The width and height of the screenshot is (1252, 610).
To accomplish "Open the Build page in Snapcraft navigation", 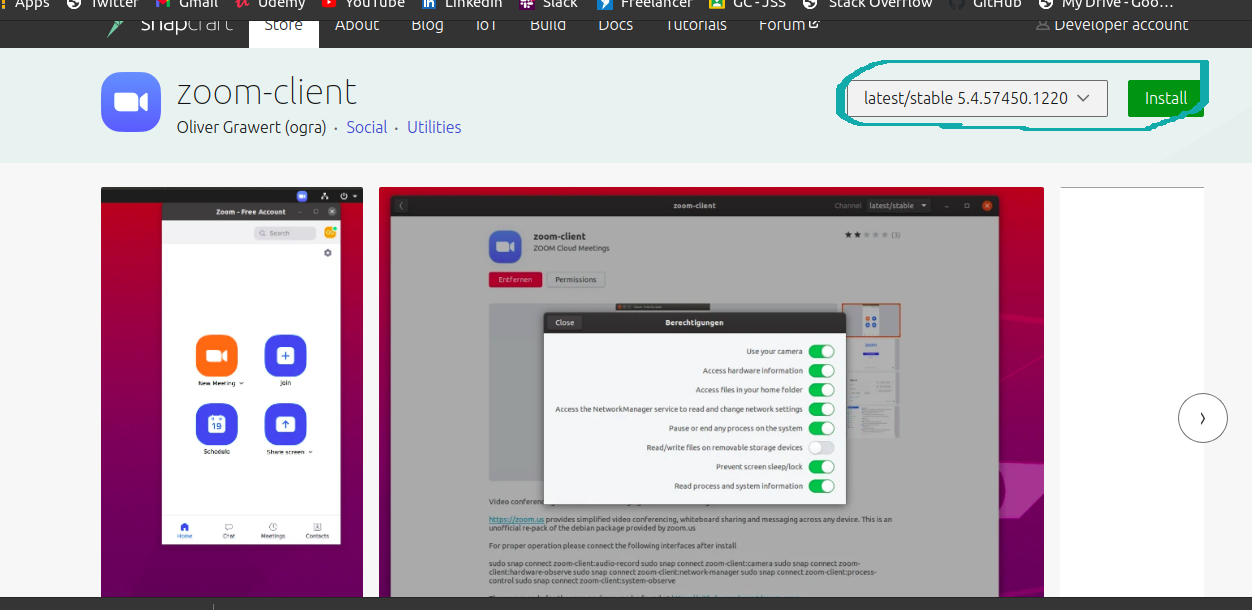I will tap(547, 24).
